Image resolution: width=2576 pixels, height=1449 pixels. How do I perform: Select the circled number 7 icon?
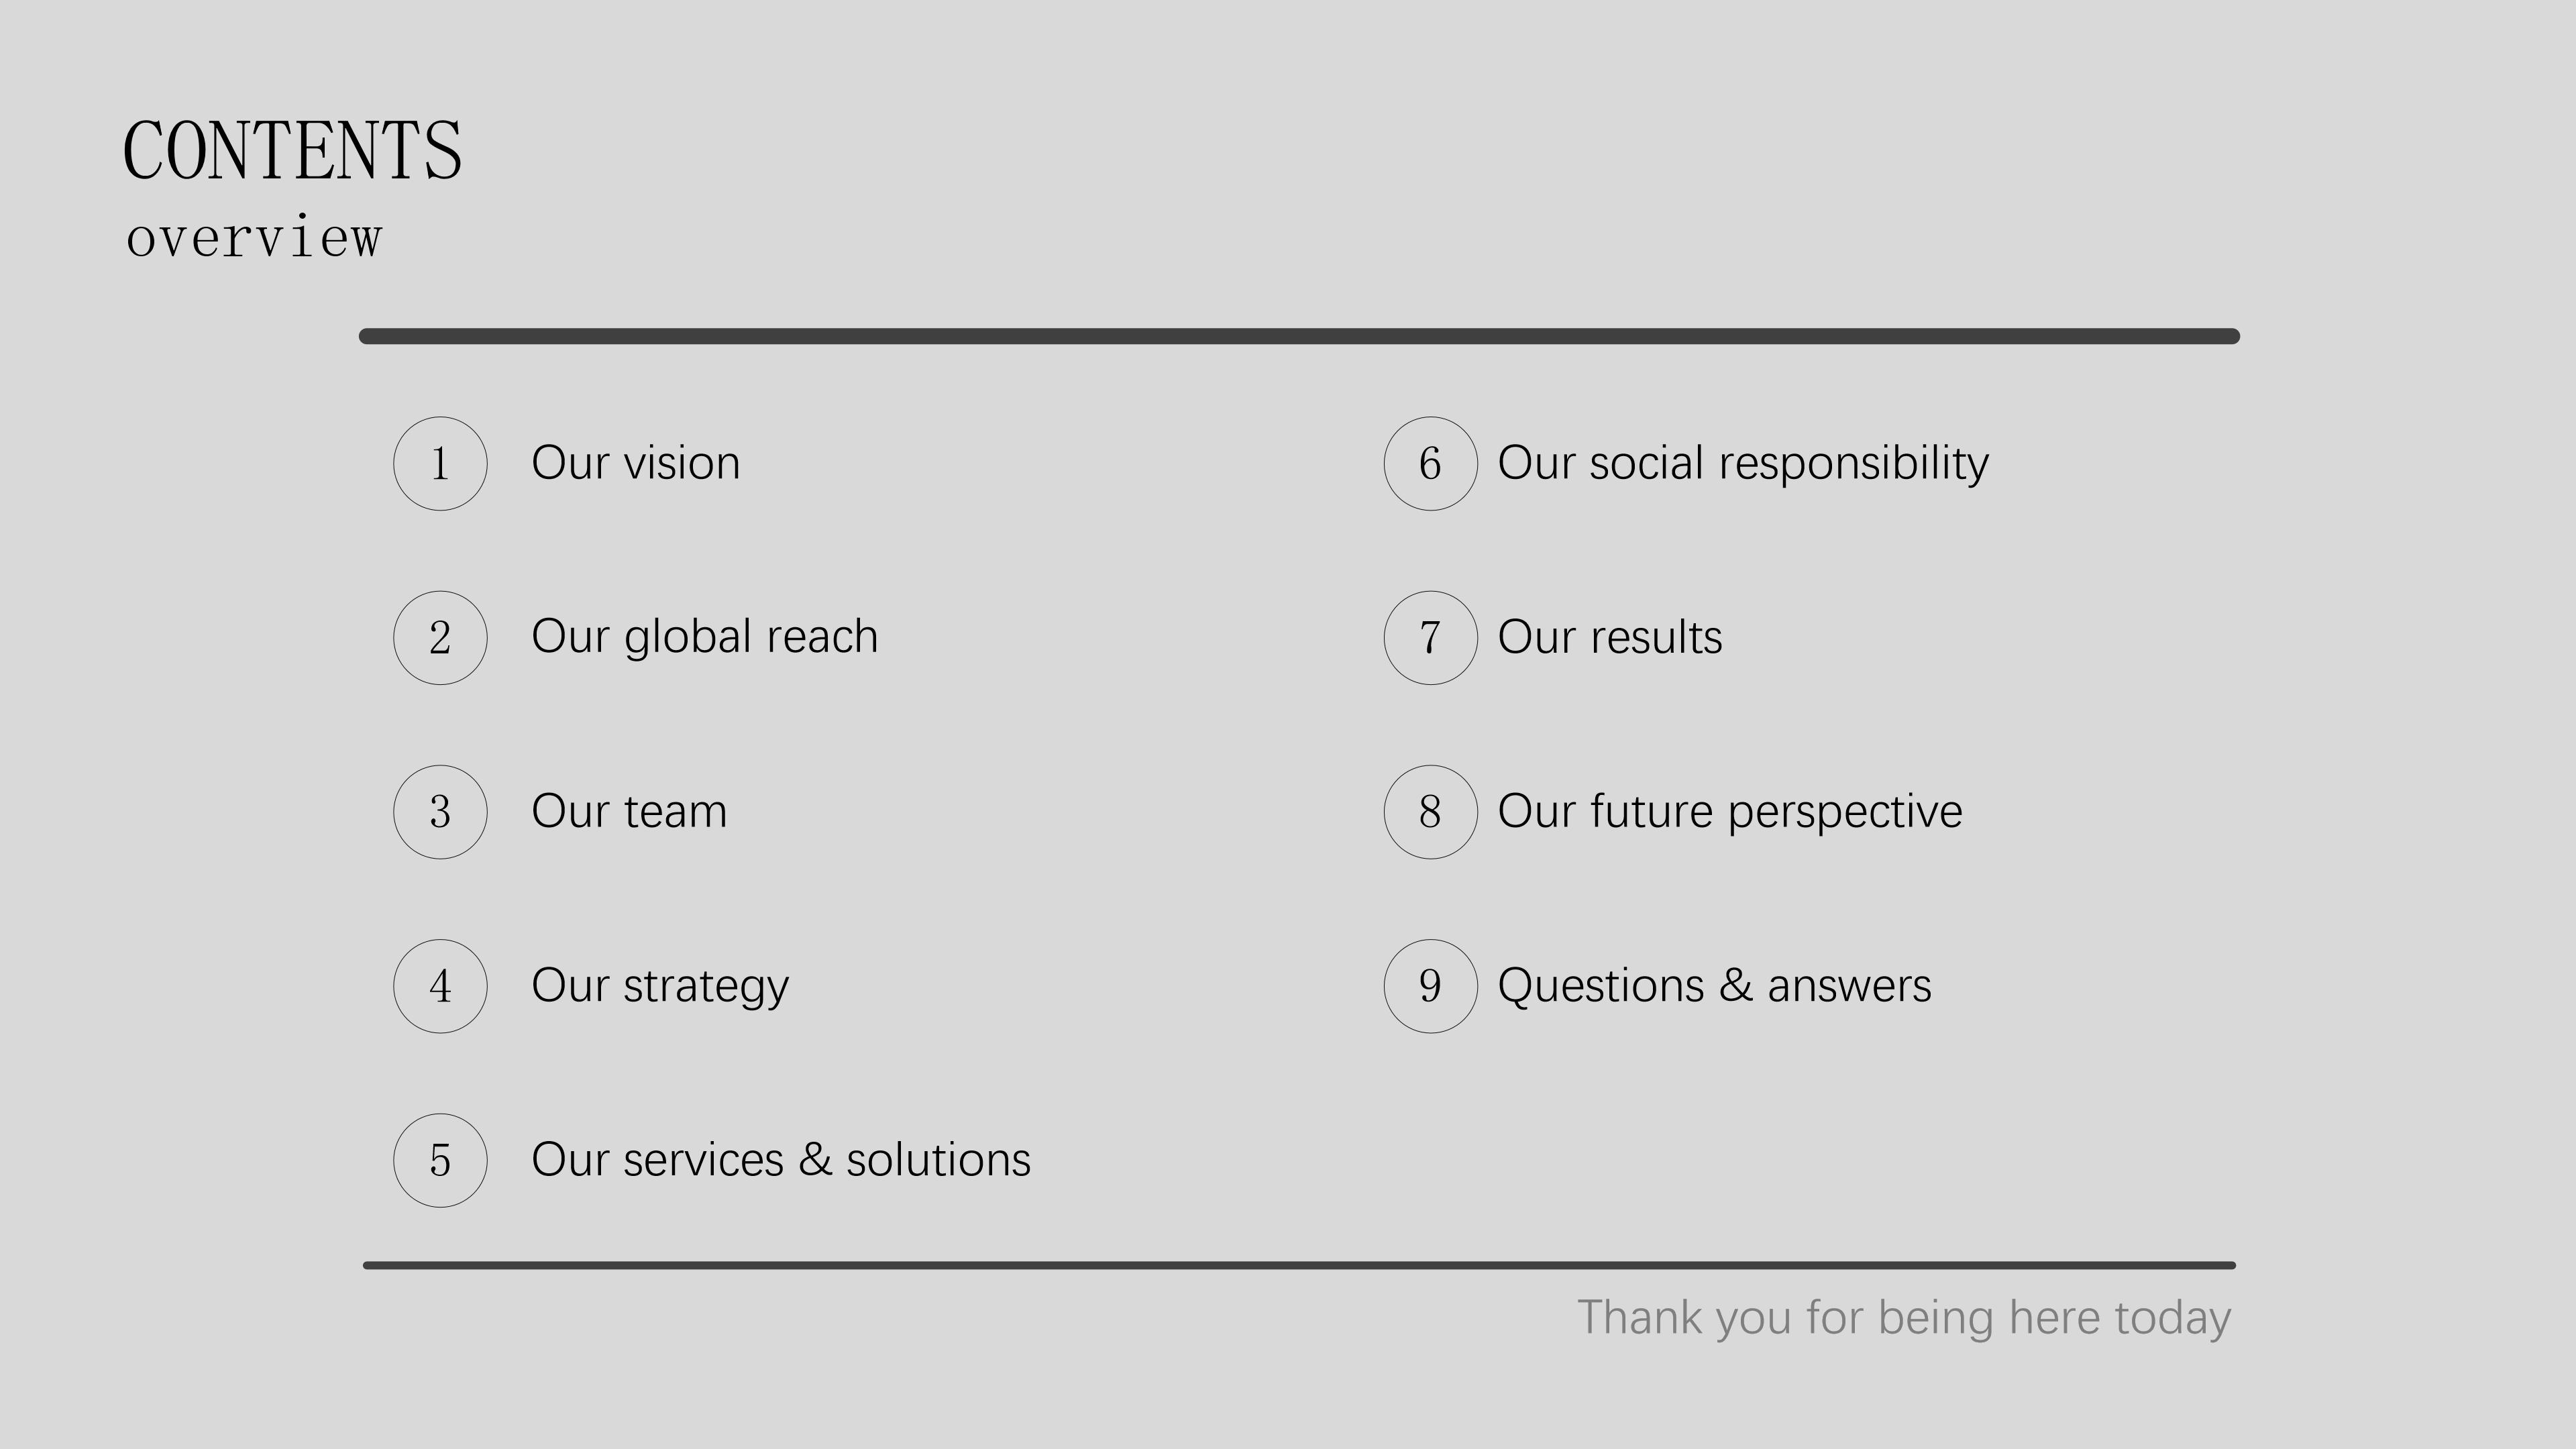1430,638
